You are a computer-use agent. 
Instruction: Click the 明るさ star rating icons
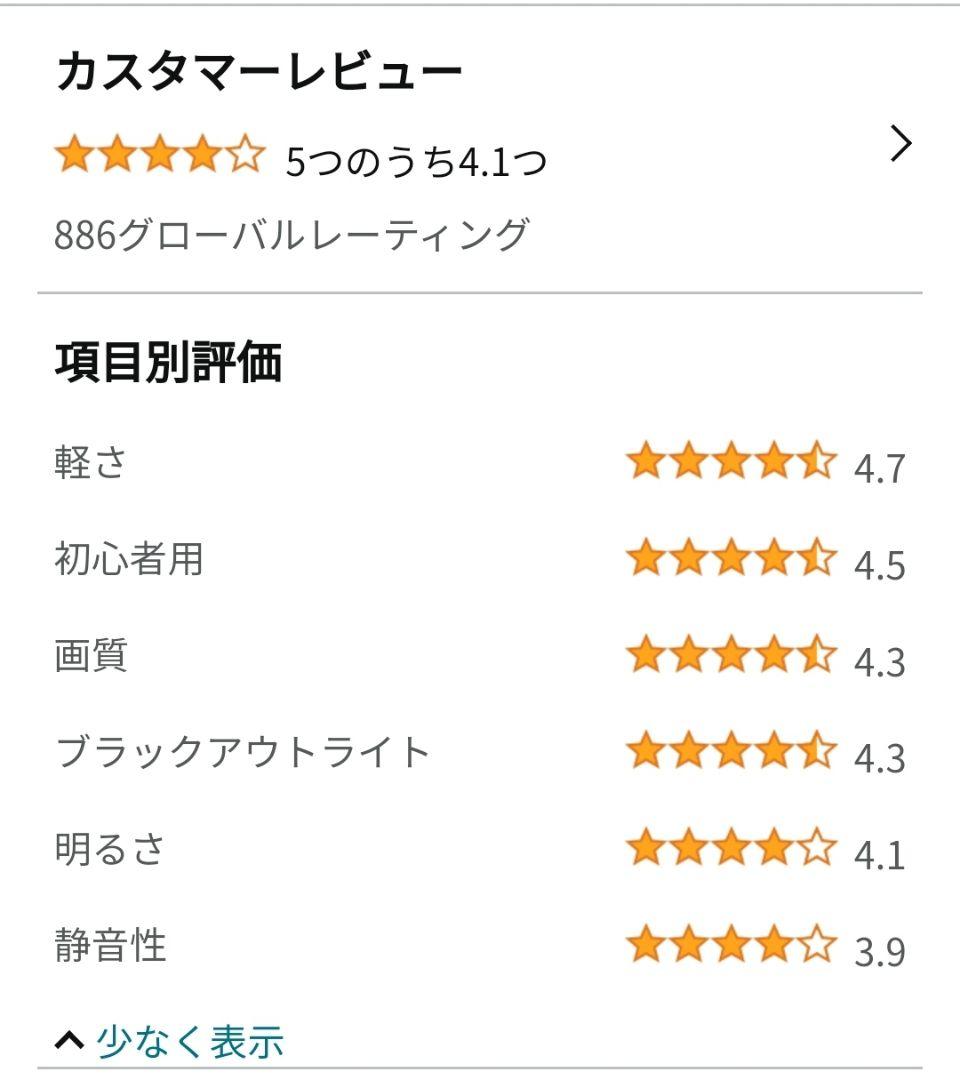pyautogui.click(x=731, y=850)
